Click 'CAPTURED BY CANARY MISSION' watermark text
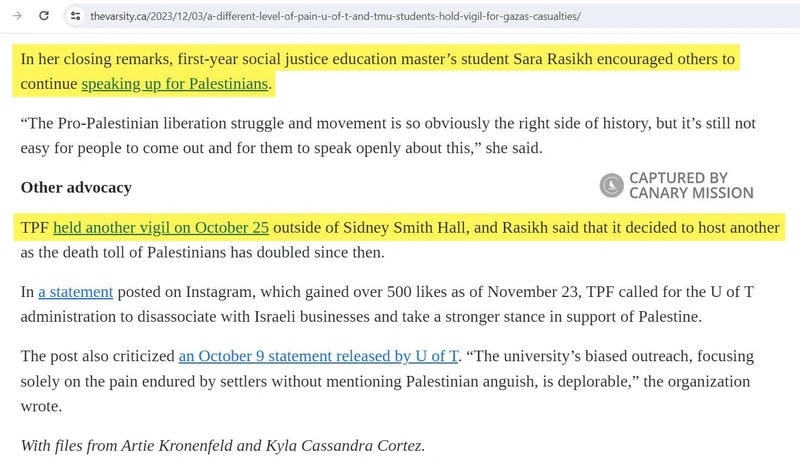The height and width of the screenshot is (466, 800). 691,185
